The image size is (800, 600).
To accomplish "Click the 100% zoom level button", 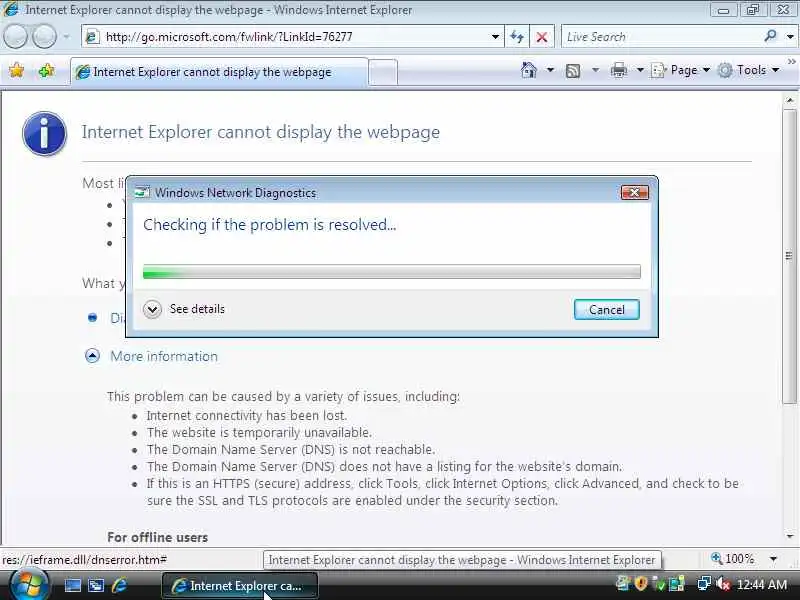I will [x=732, y=559].
